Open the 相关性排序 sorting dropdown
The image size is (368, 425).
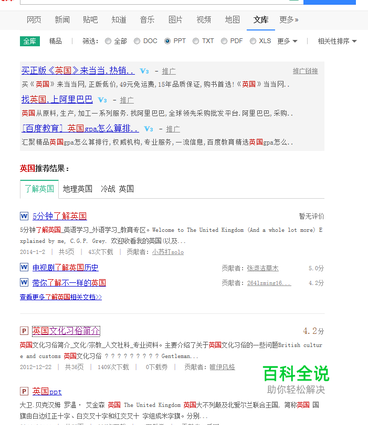point(337,41)
